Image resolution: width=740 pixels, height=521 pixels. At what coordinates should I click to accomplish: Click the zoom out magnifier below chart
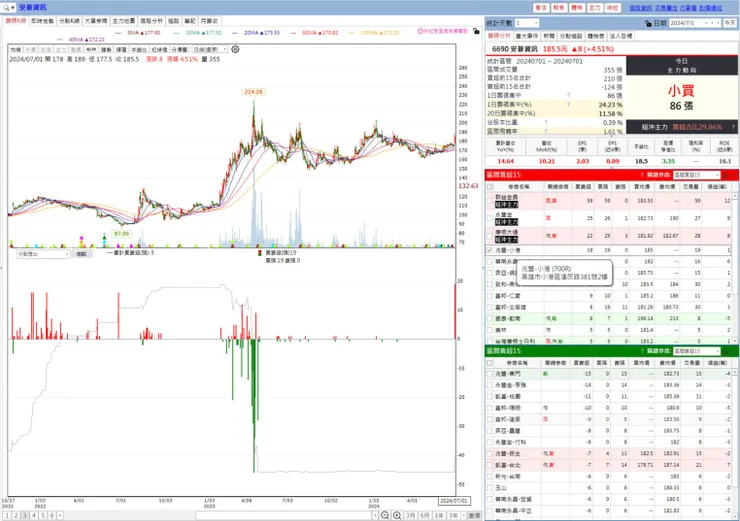pyautogui.click(x=385, y=515)
